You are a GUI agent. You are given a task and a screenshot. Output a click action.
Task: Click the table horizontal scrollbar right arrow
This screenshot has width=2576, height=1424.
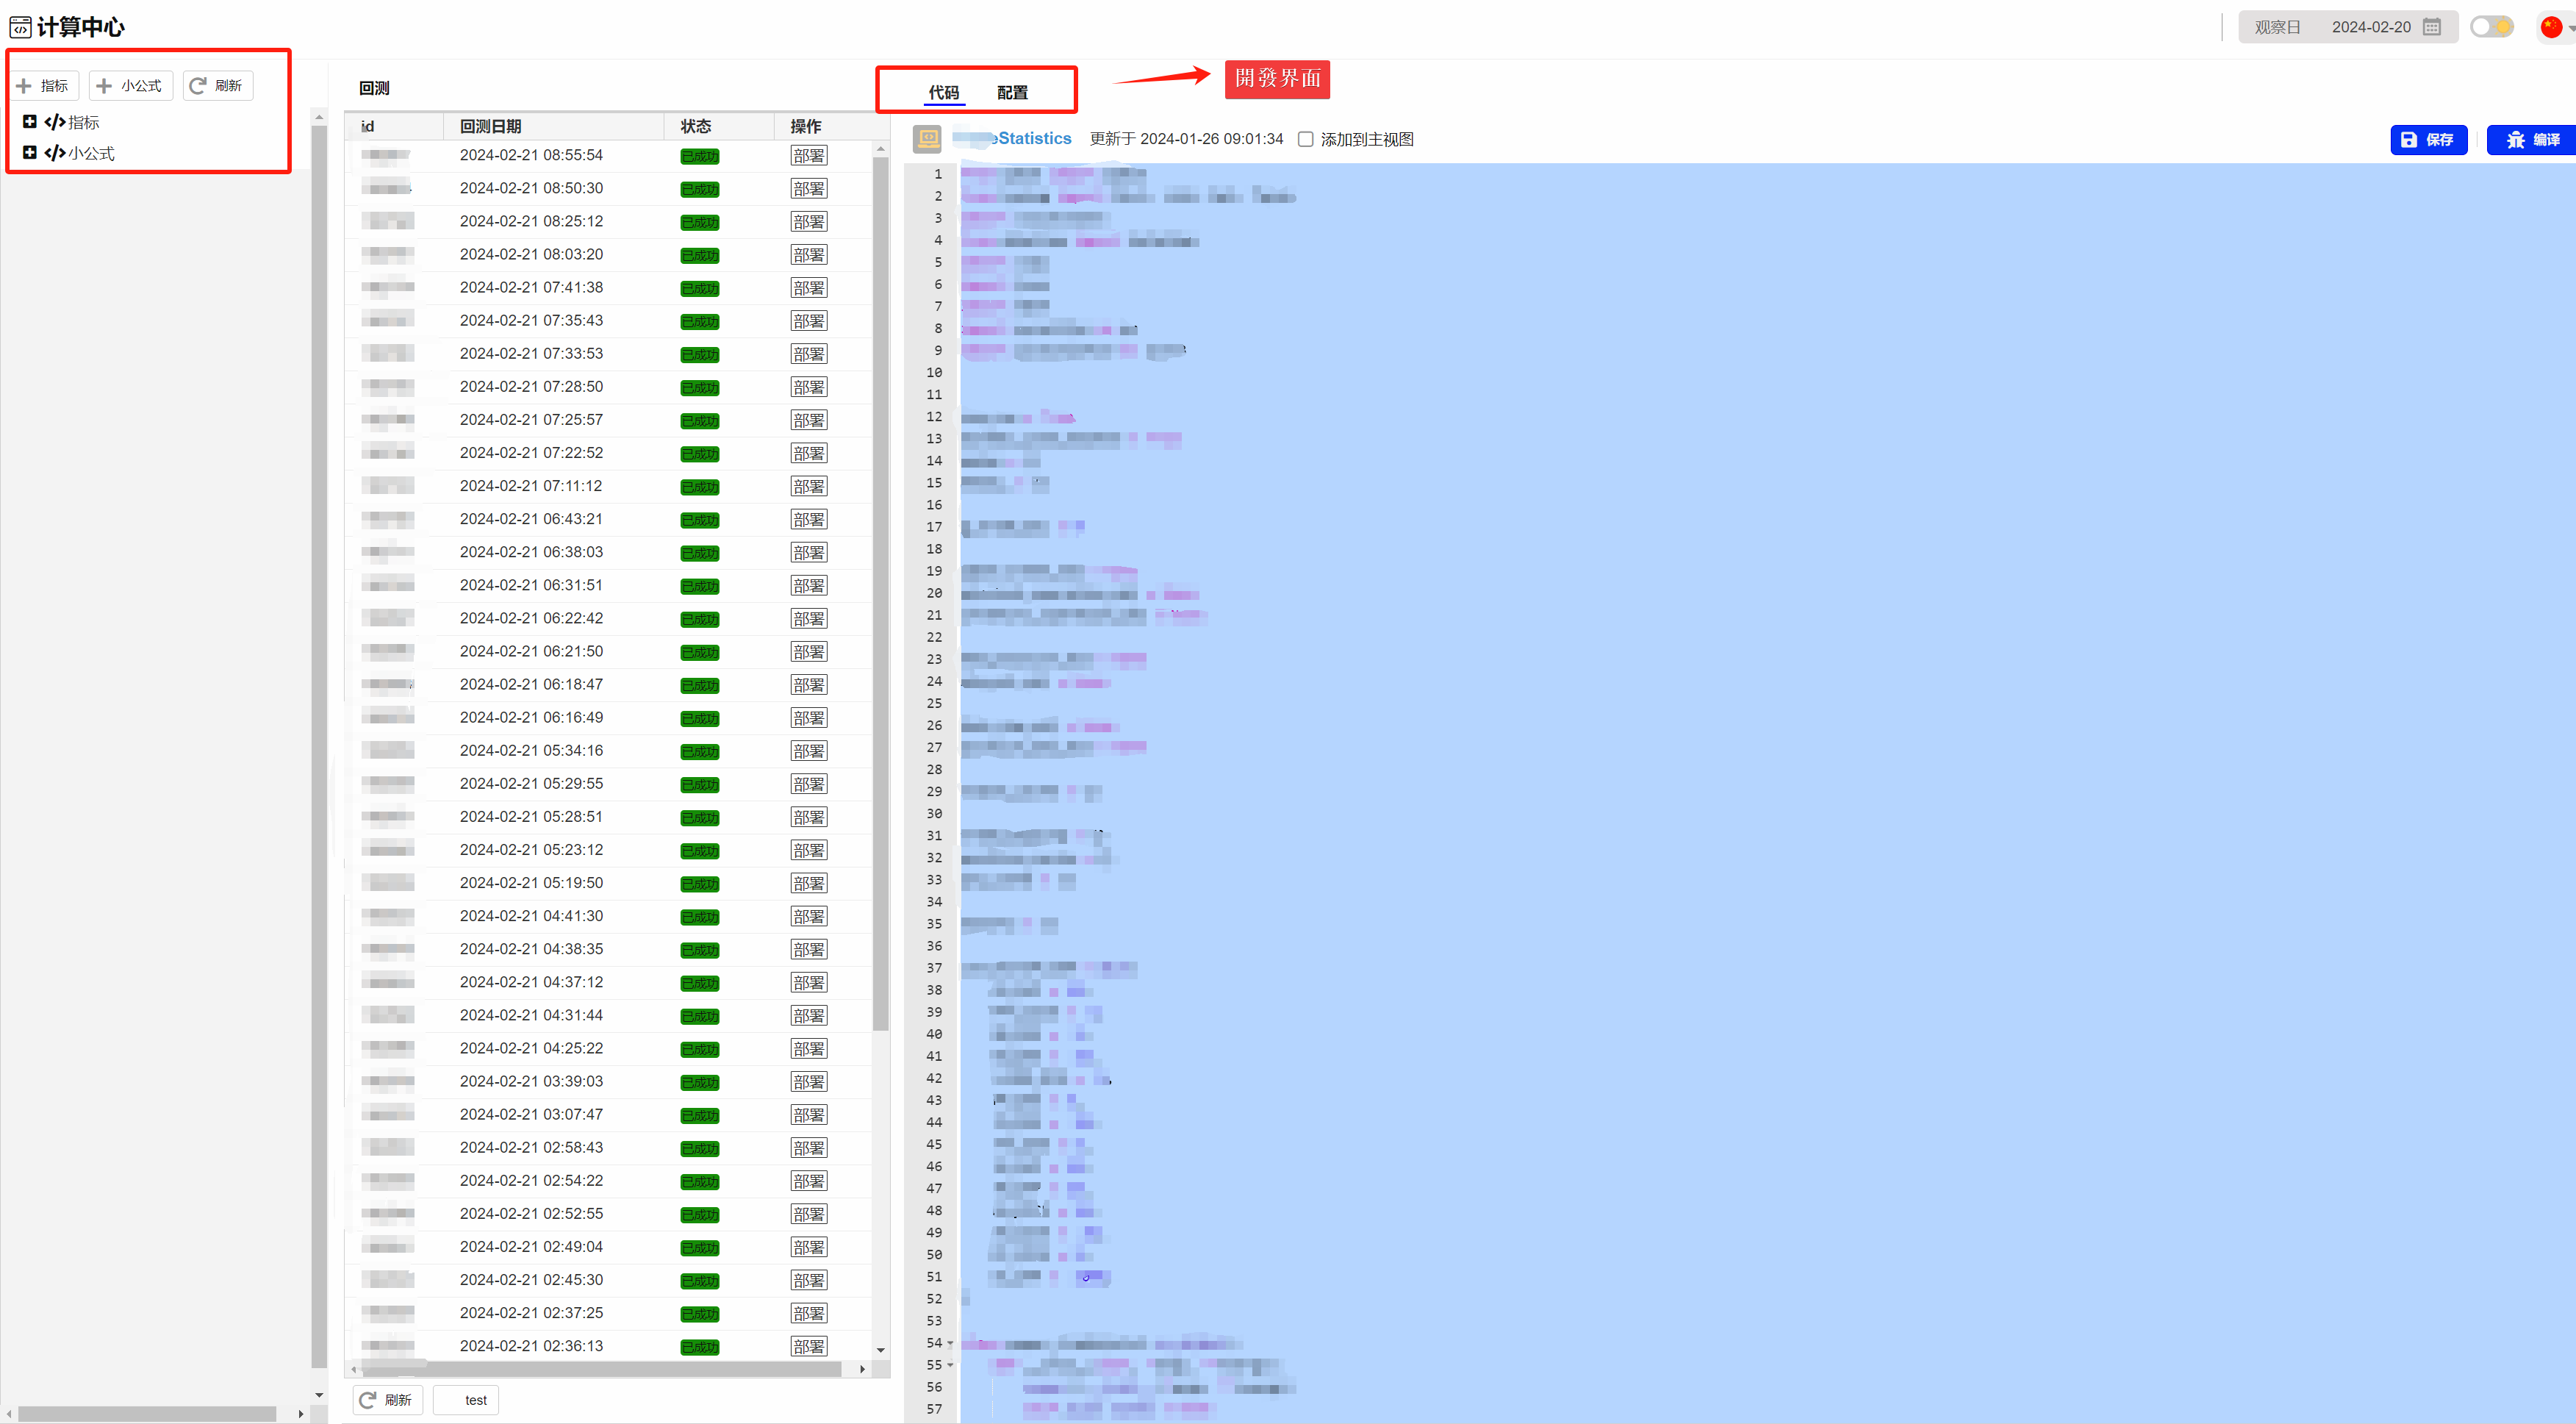coord(862,1369)
